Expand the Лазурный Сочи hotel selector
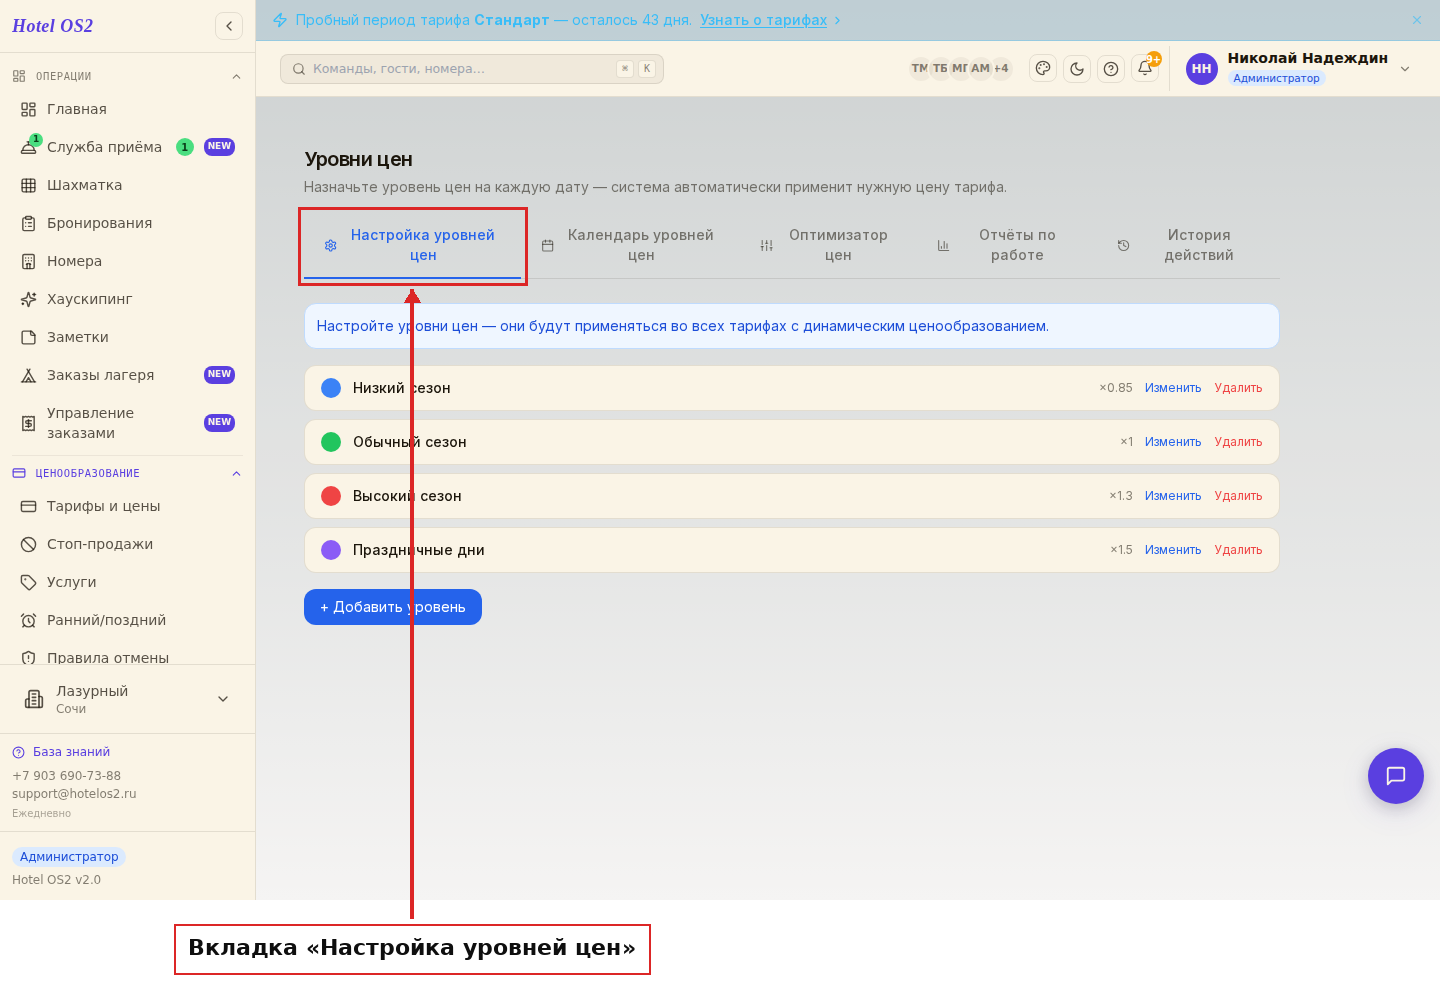Image resolution: width=1440 pixels, height=998 pixels. 128,699
